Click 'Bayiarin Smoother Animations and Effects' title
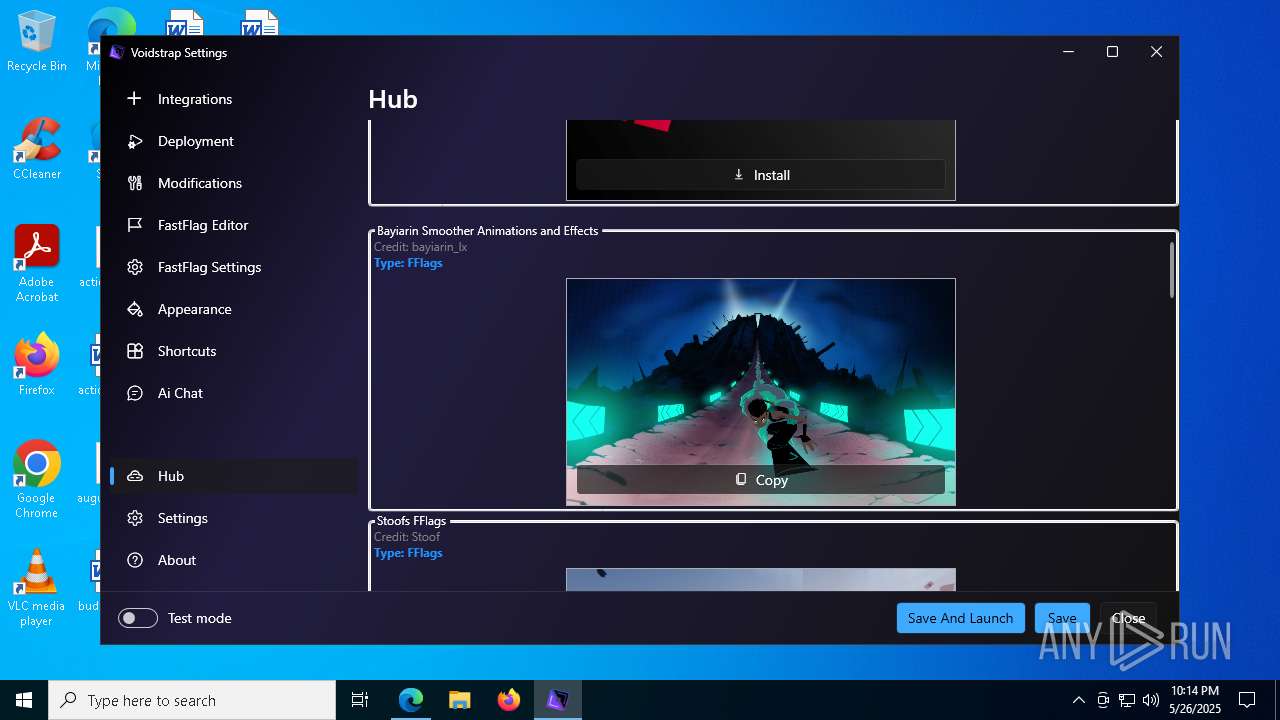Viewport: 1280px width, 720px height. coord(487,231)
